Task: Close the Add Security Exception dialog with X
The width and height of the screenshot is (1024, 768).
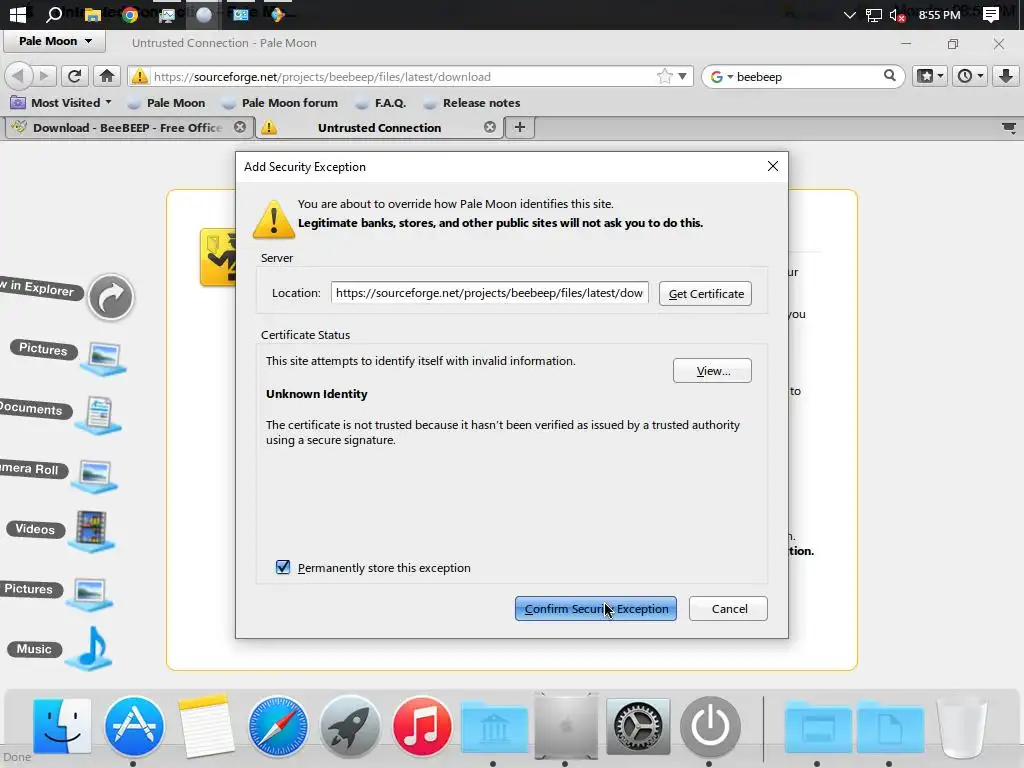Action: [773, 166]
